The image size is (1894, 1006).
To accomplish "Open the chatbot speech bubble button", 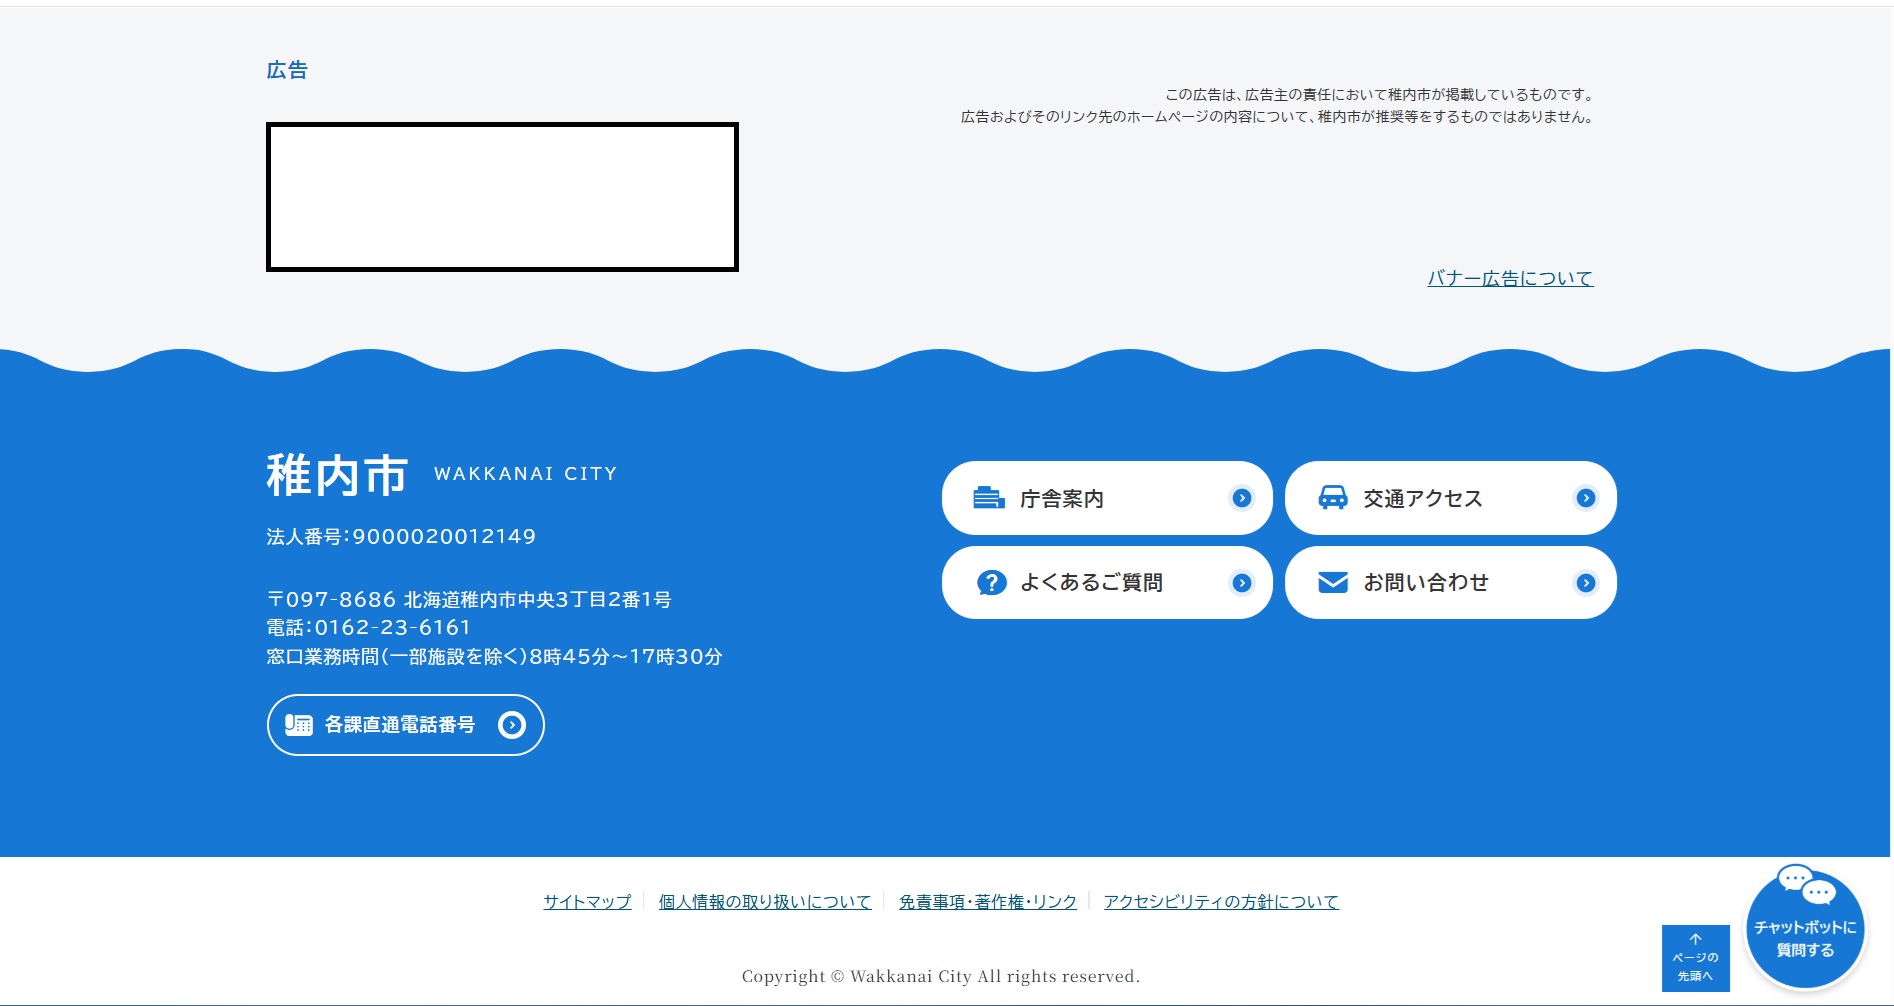I will click(x=1805, y=928).
